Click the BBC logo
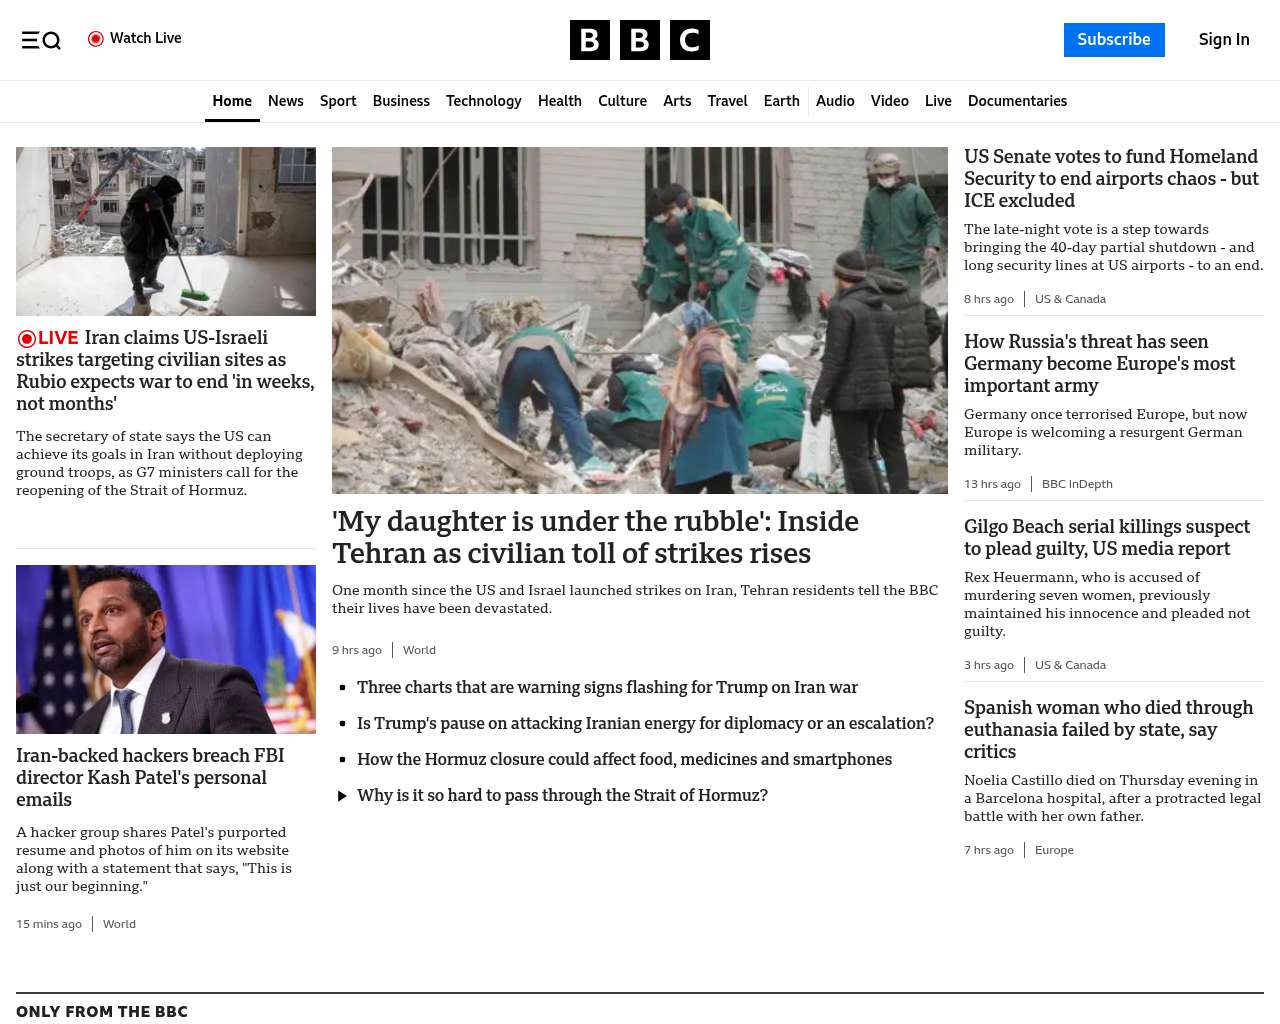This screenshot has width=1280, height=1024. point(639,40)
